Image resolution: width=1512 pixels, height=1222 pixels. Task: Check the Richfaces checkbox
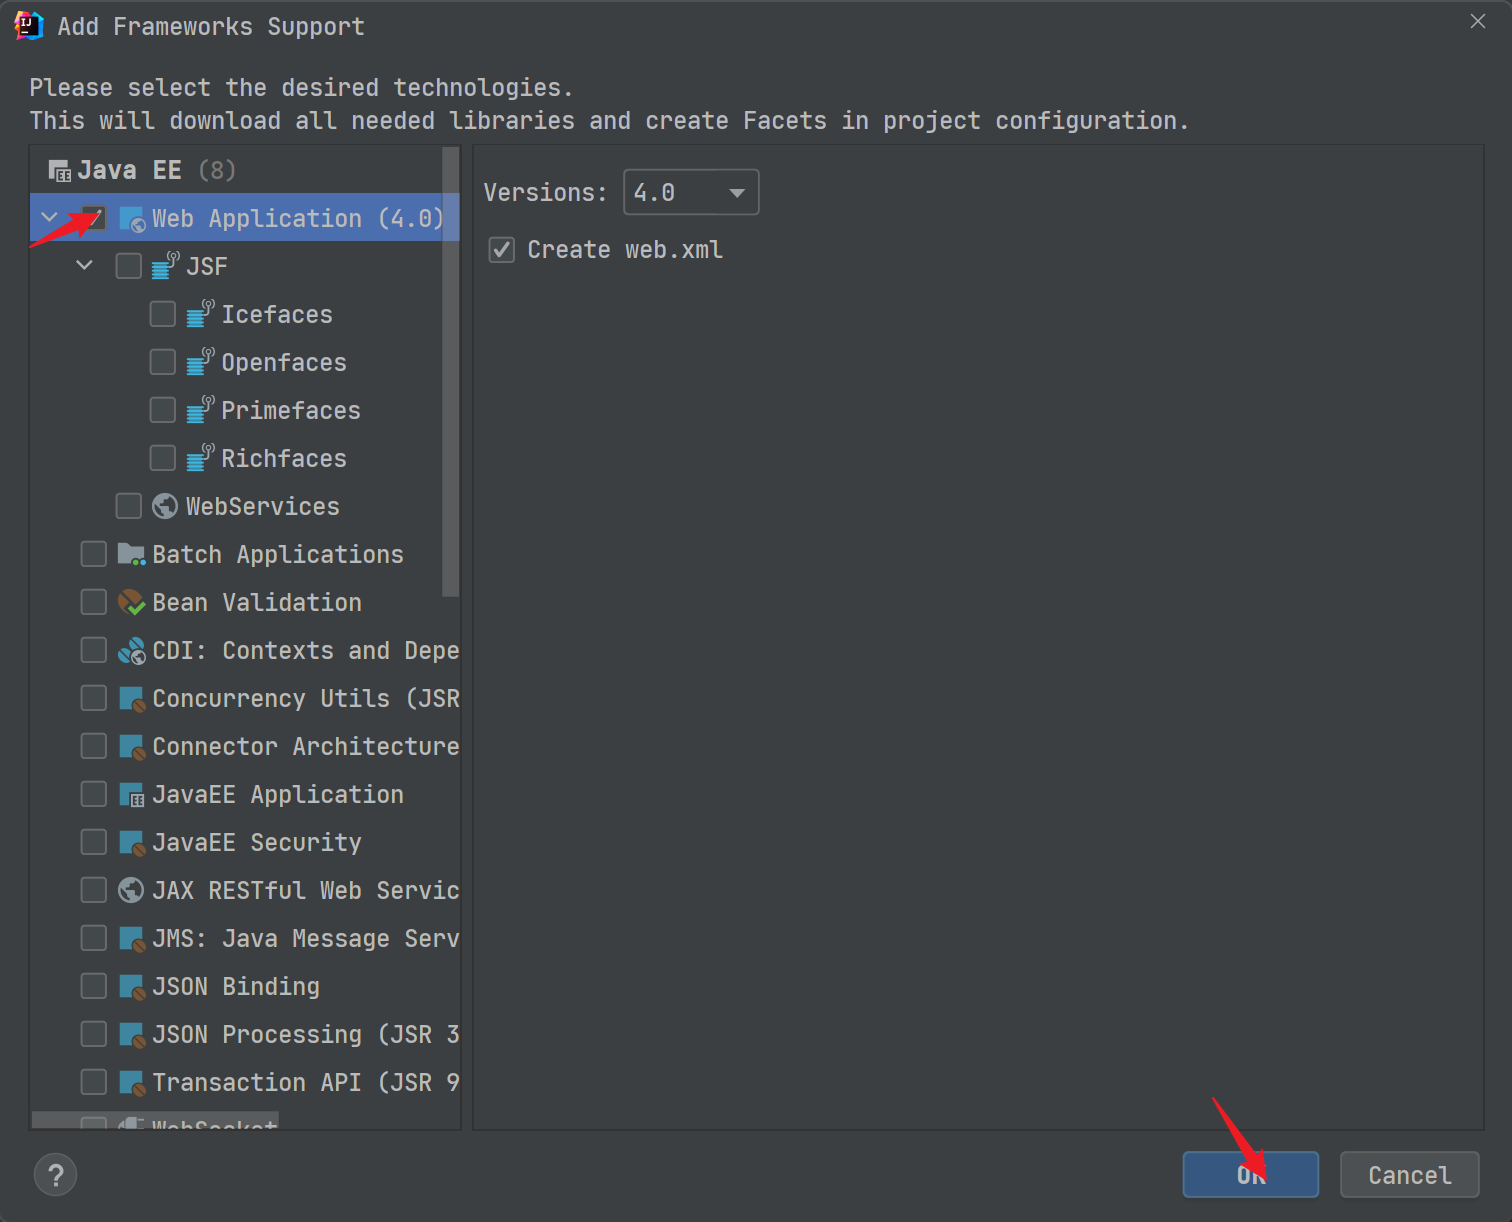tap(162, 458)
